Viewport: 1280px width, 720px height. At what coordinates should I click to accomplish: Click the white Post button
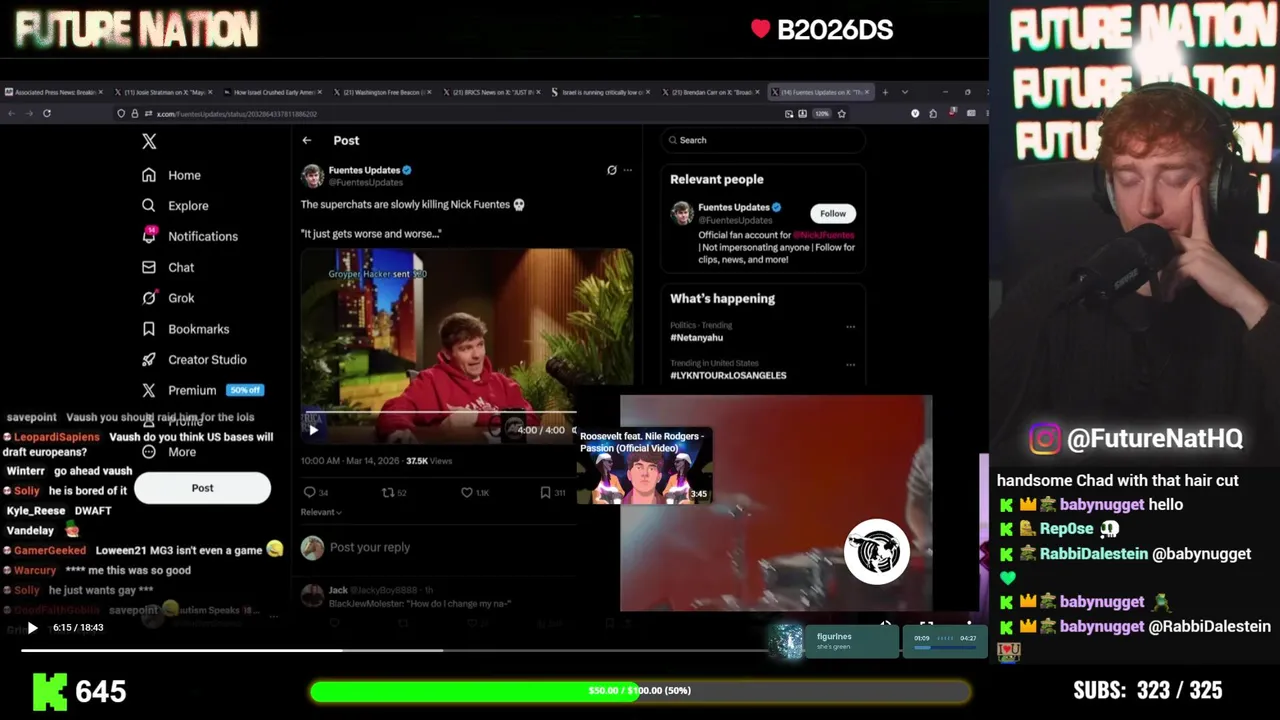[202, 488]
